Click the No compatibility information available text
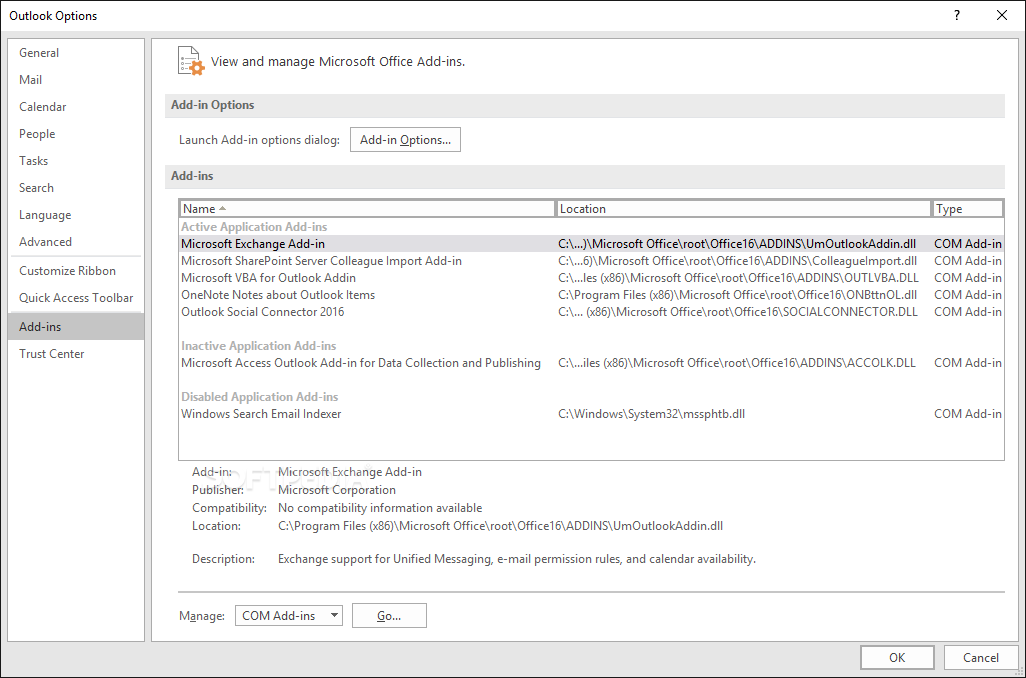Viewport: 1026px width, 678px height. click(380, 508)
